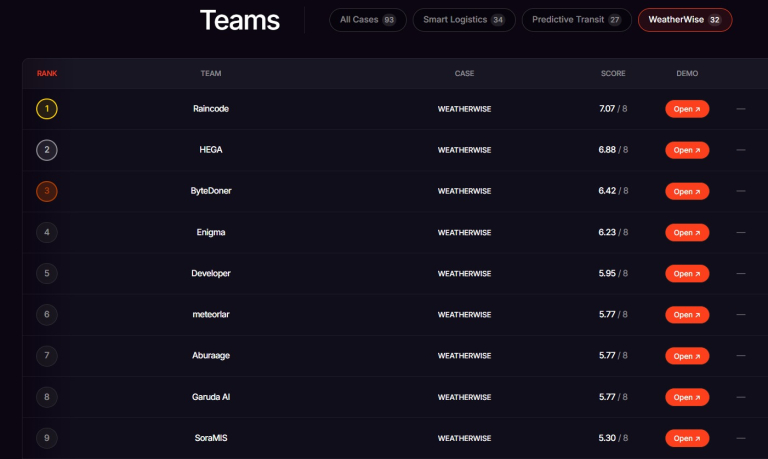Viewport: 768px width, 459px height.
Task: Click the rank 4 badge icon
Action: point(46,232)
